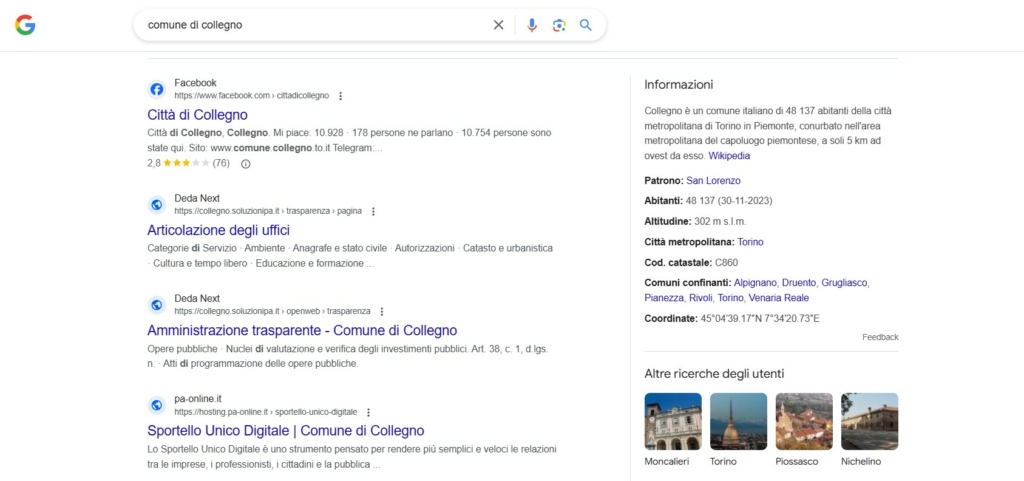Click the Facebook favicon in the first result
Screen dimensions: 1024x481
tap(157, 89)
